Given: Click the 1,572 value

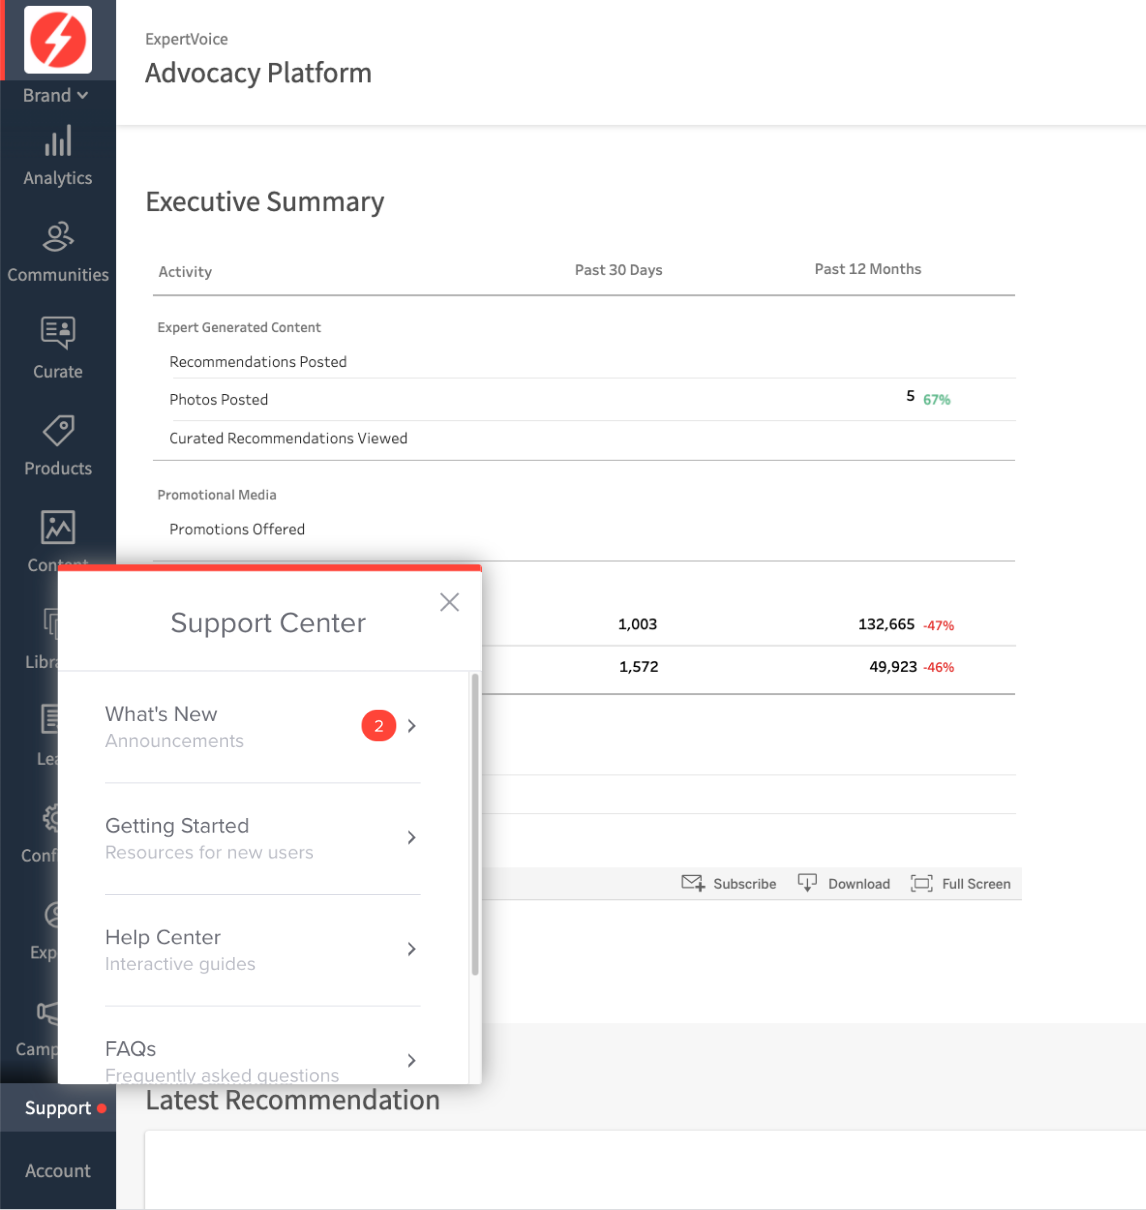Looking at the screenshot, I should (639, 667).
